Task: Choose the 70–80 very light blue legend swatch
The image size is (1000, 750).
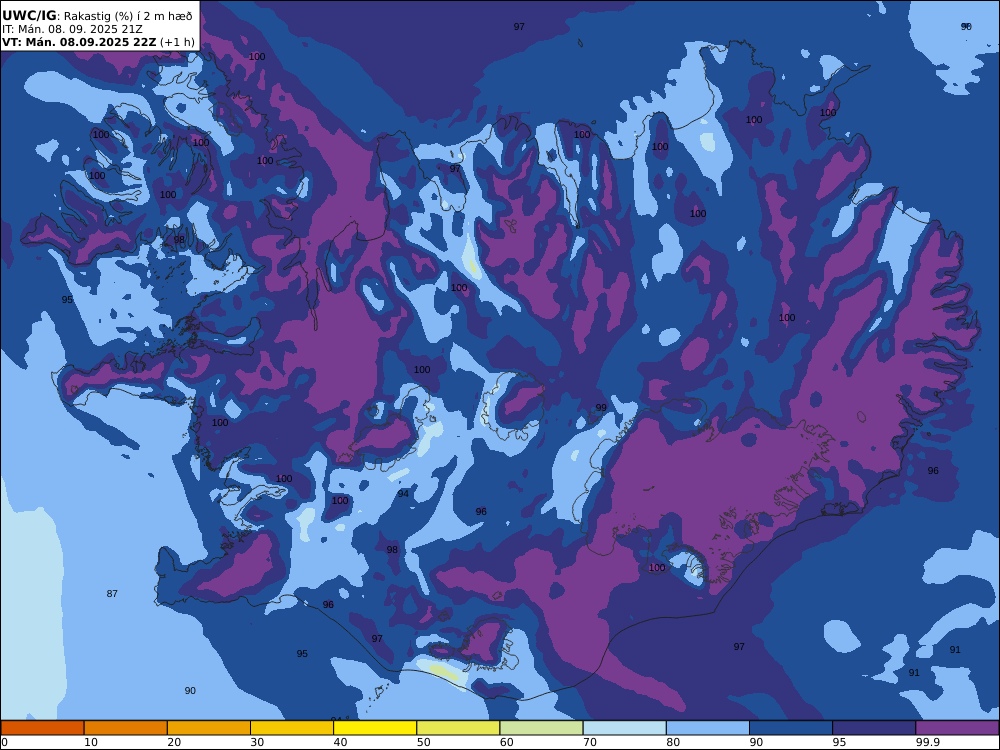Action: (x=624, y=728)
